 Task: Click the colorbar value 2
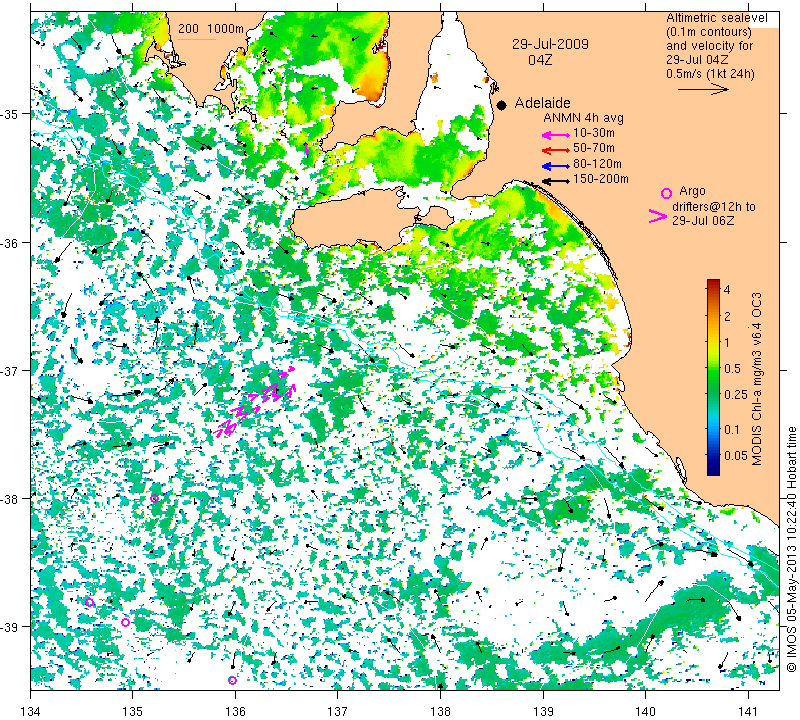point(727,316)
